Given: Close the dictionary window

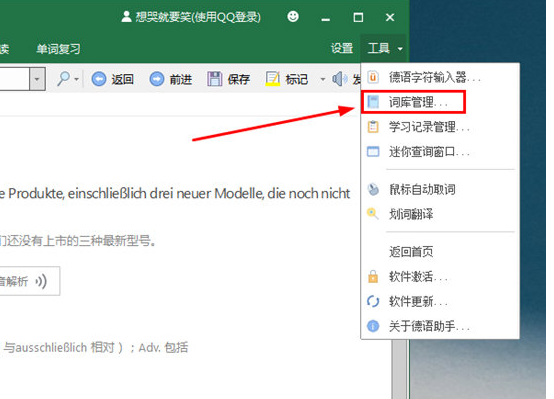Looking at the screenshot, I should [390, 17].
